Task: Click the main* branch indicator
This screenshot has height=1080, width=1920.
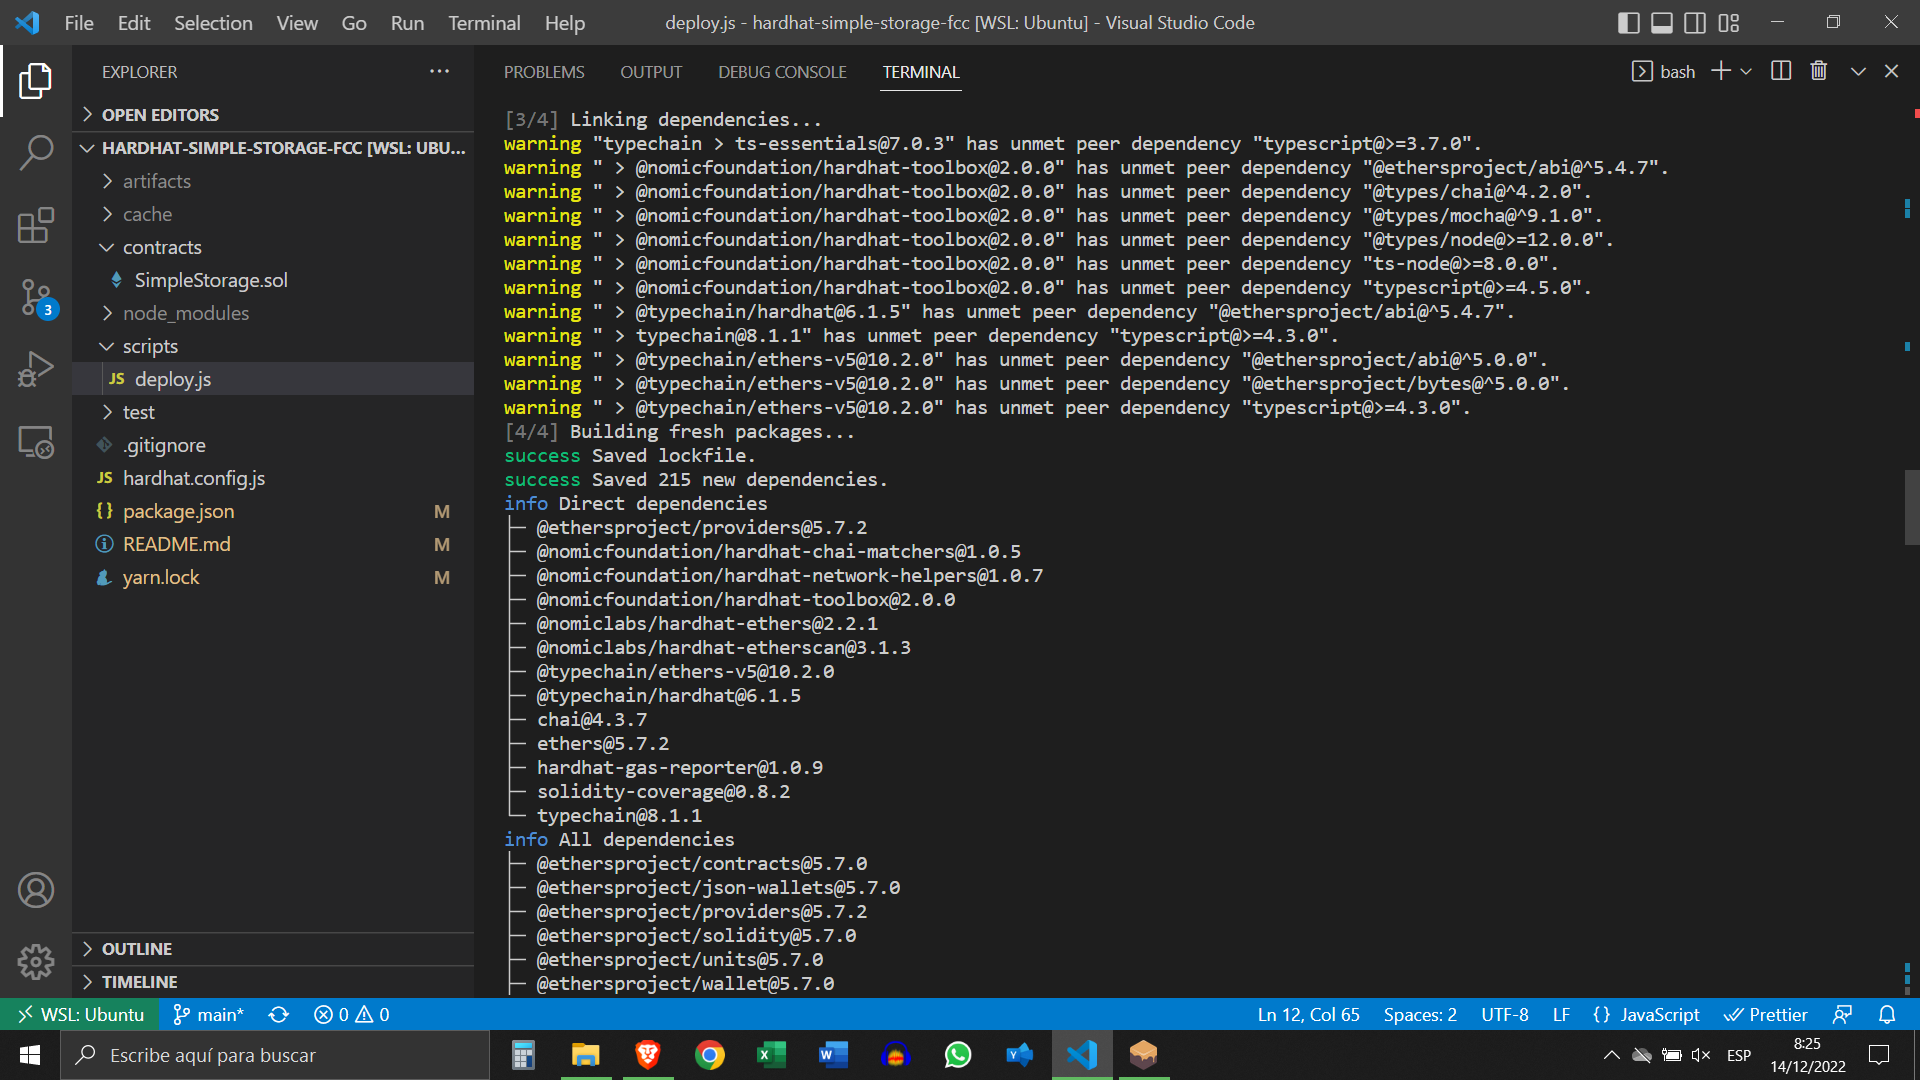Action: point(208,1014)
